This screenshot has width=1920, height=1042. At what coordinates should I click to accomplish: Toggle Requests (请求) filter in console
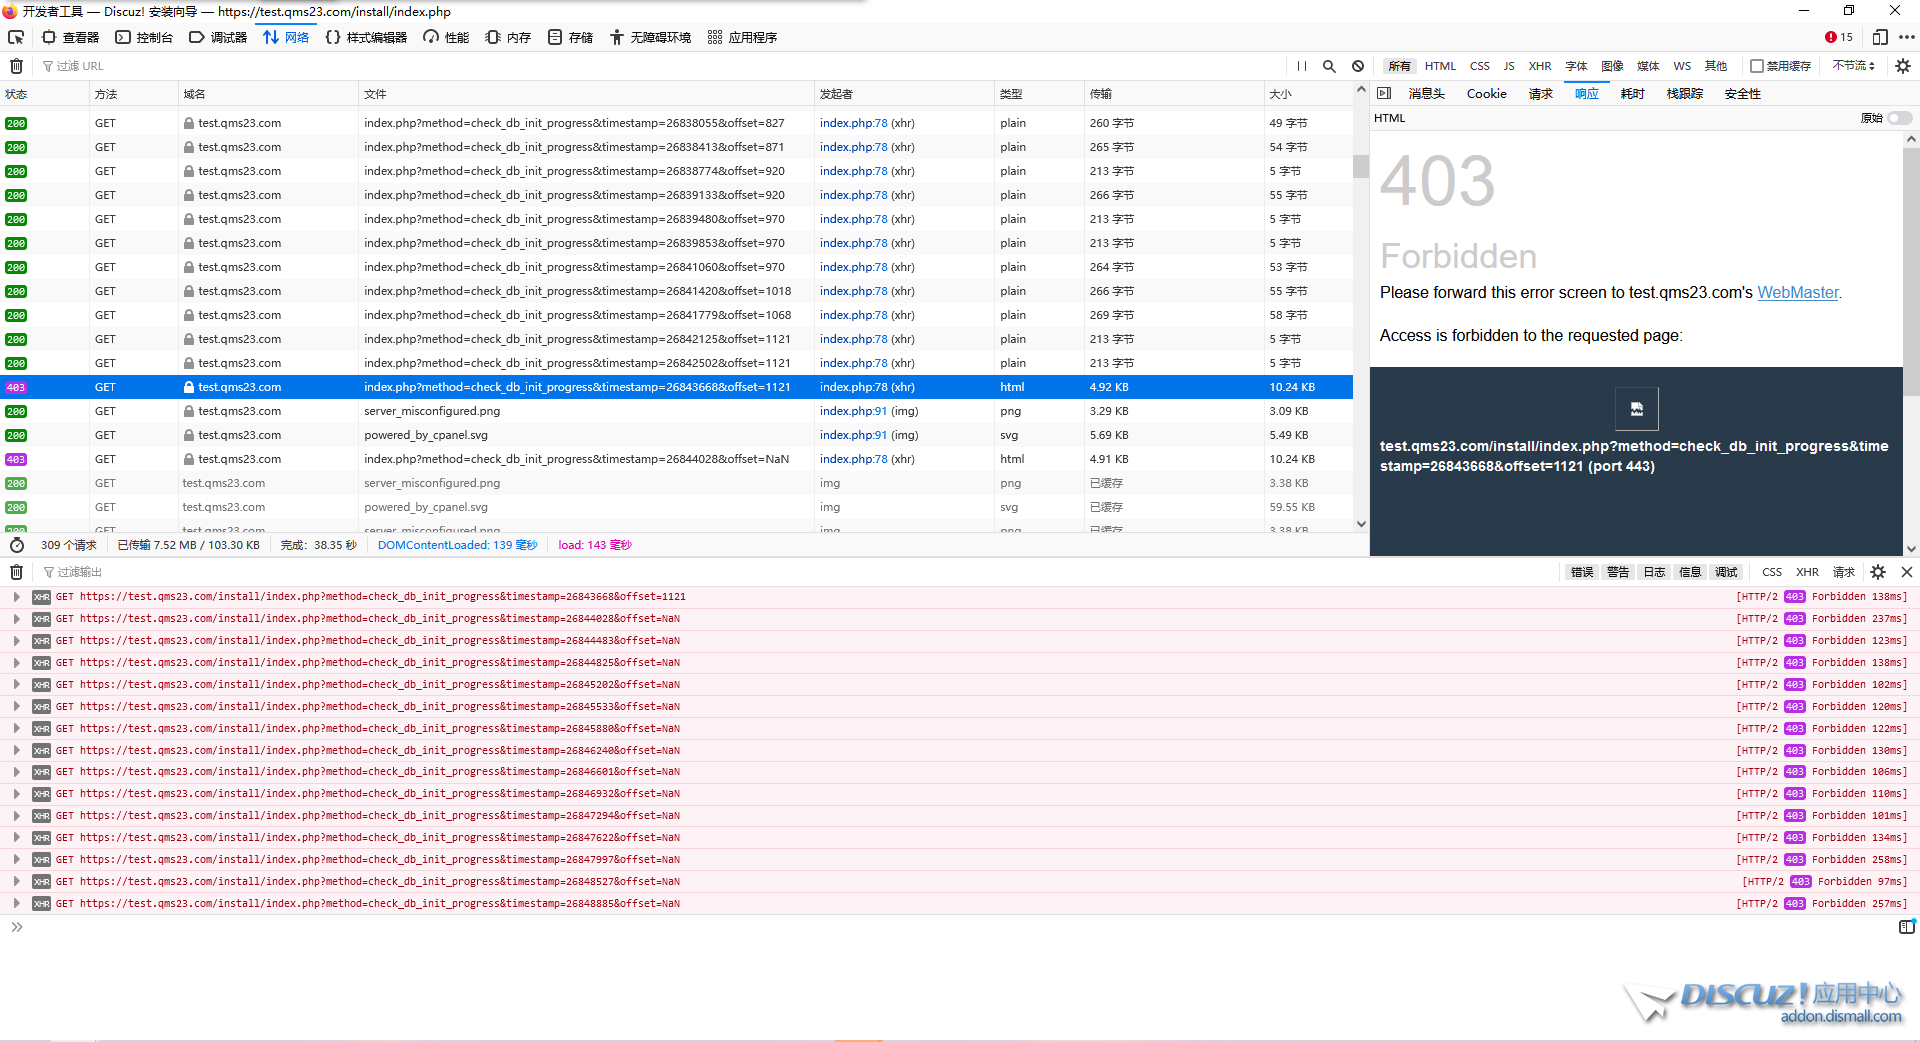click(1843, 572)
